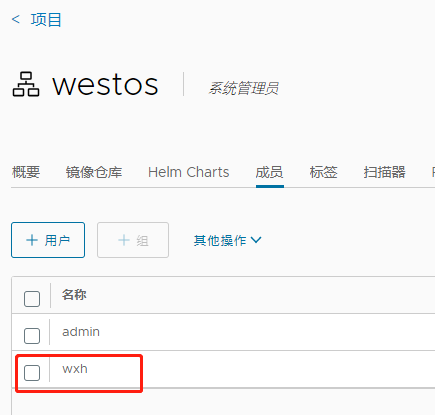
Task: Select the 成员 tab
Action: pyautogui.click(x=270, y=172)
